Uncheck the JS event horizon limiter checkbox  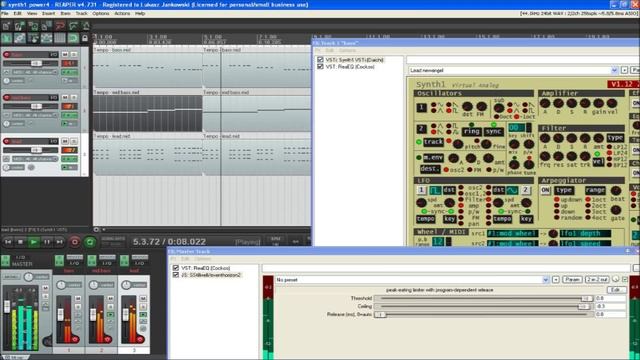coord(176,275)
